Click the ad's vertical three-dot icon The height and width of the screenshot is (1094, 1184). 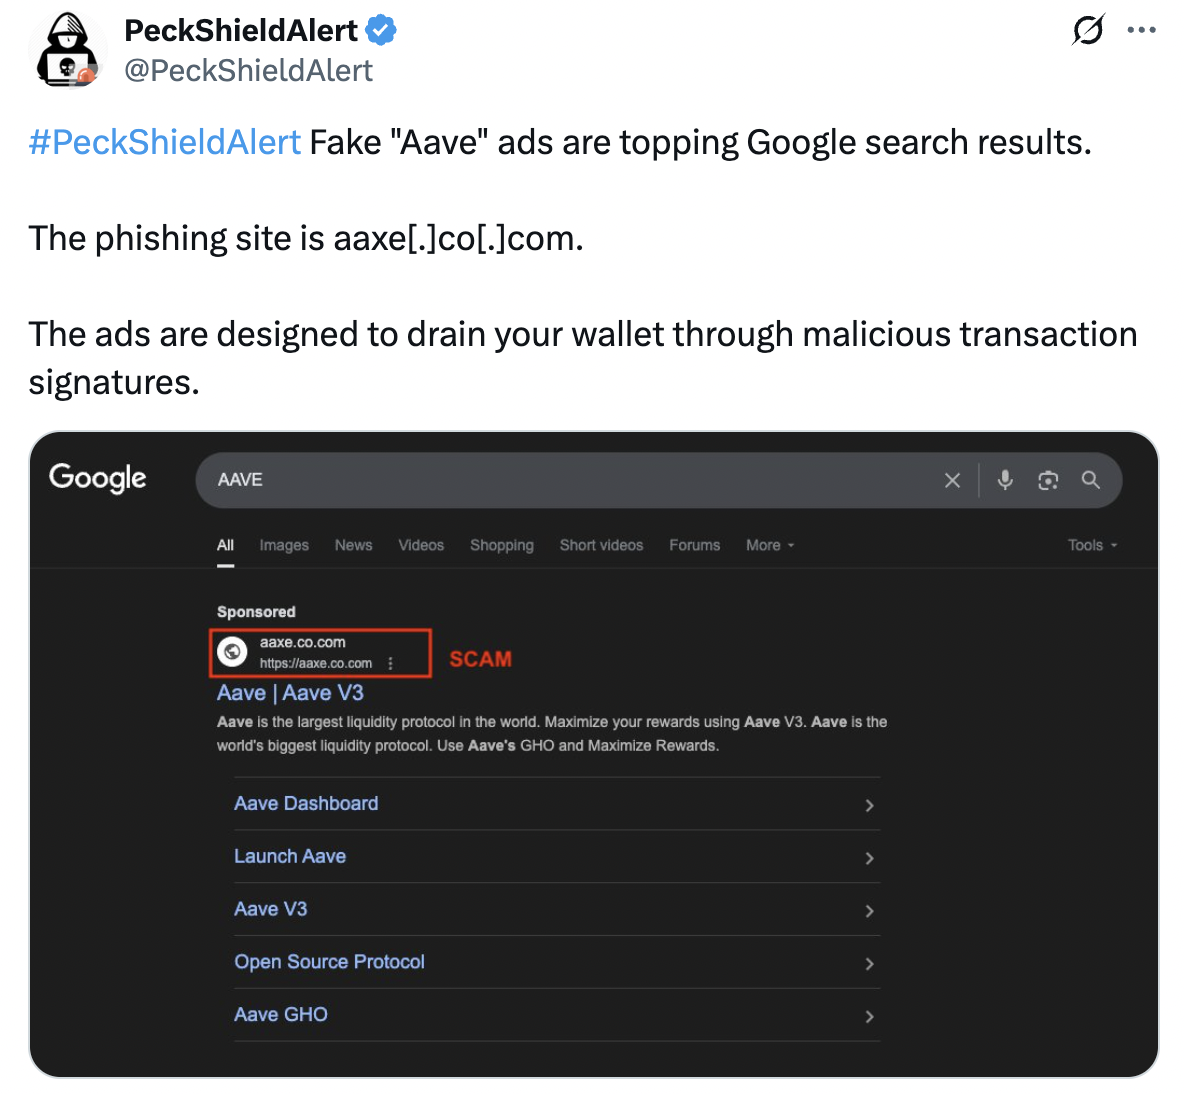pyautogui.click(x=390, y=664)
